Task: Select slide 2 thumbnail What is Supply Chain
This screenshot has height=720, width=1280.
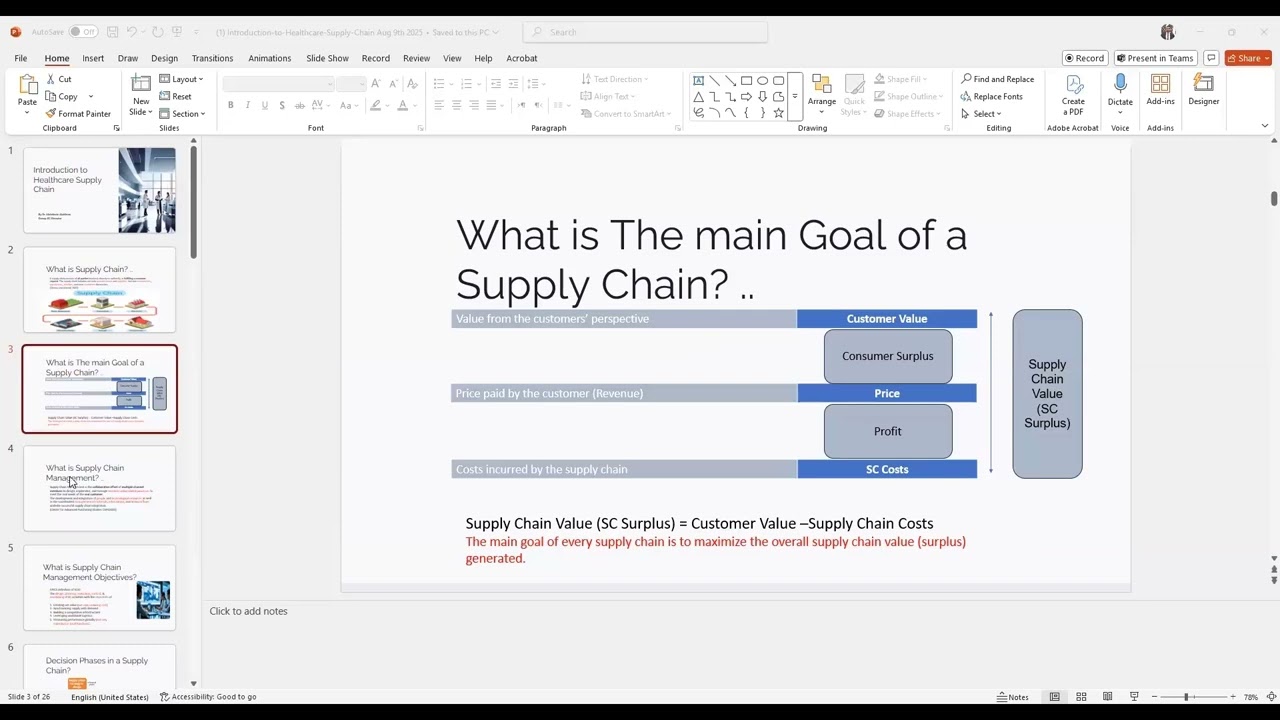Action: coord(99,290)
